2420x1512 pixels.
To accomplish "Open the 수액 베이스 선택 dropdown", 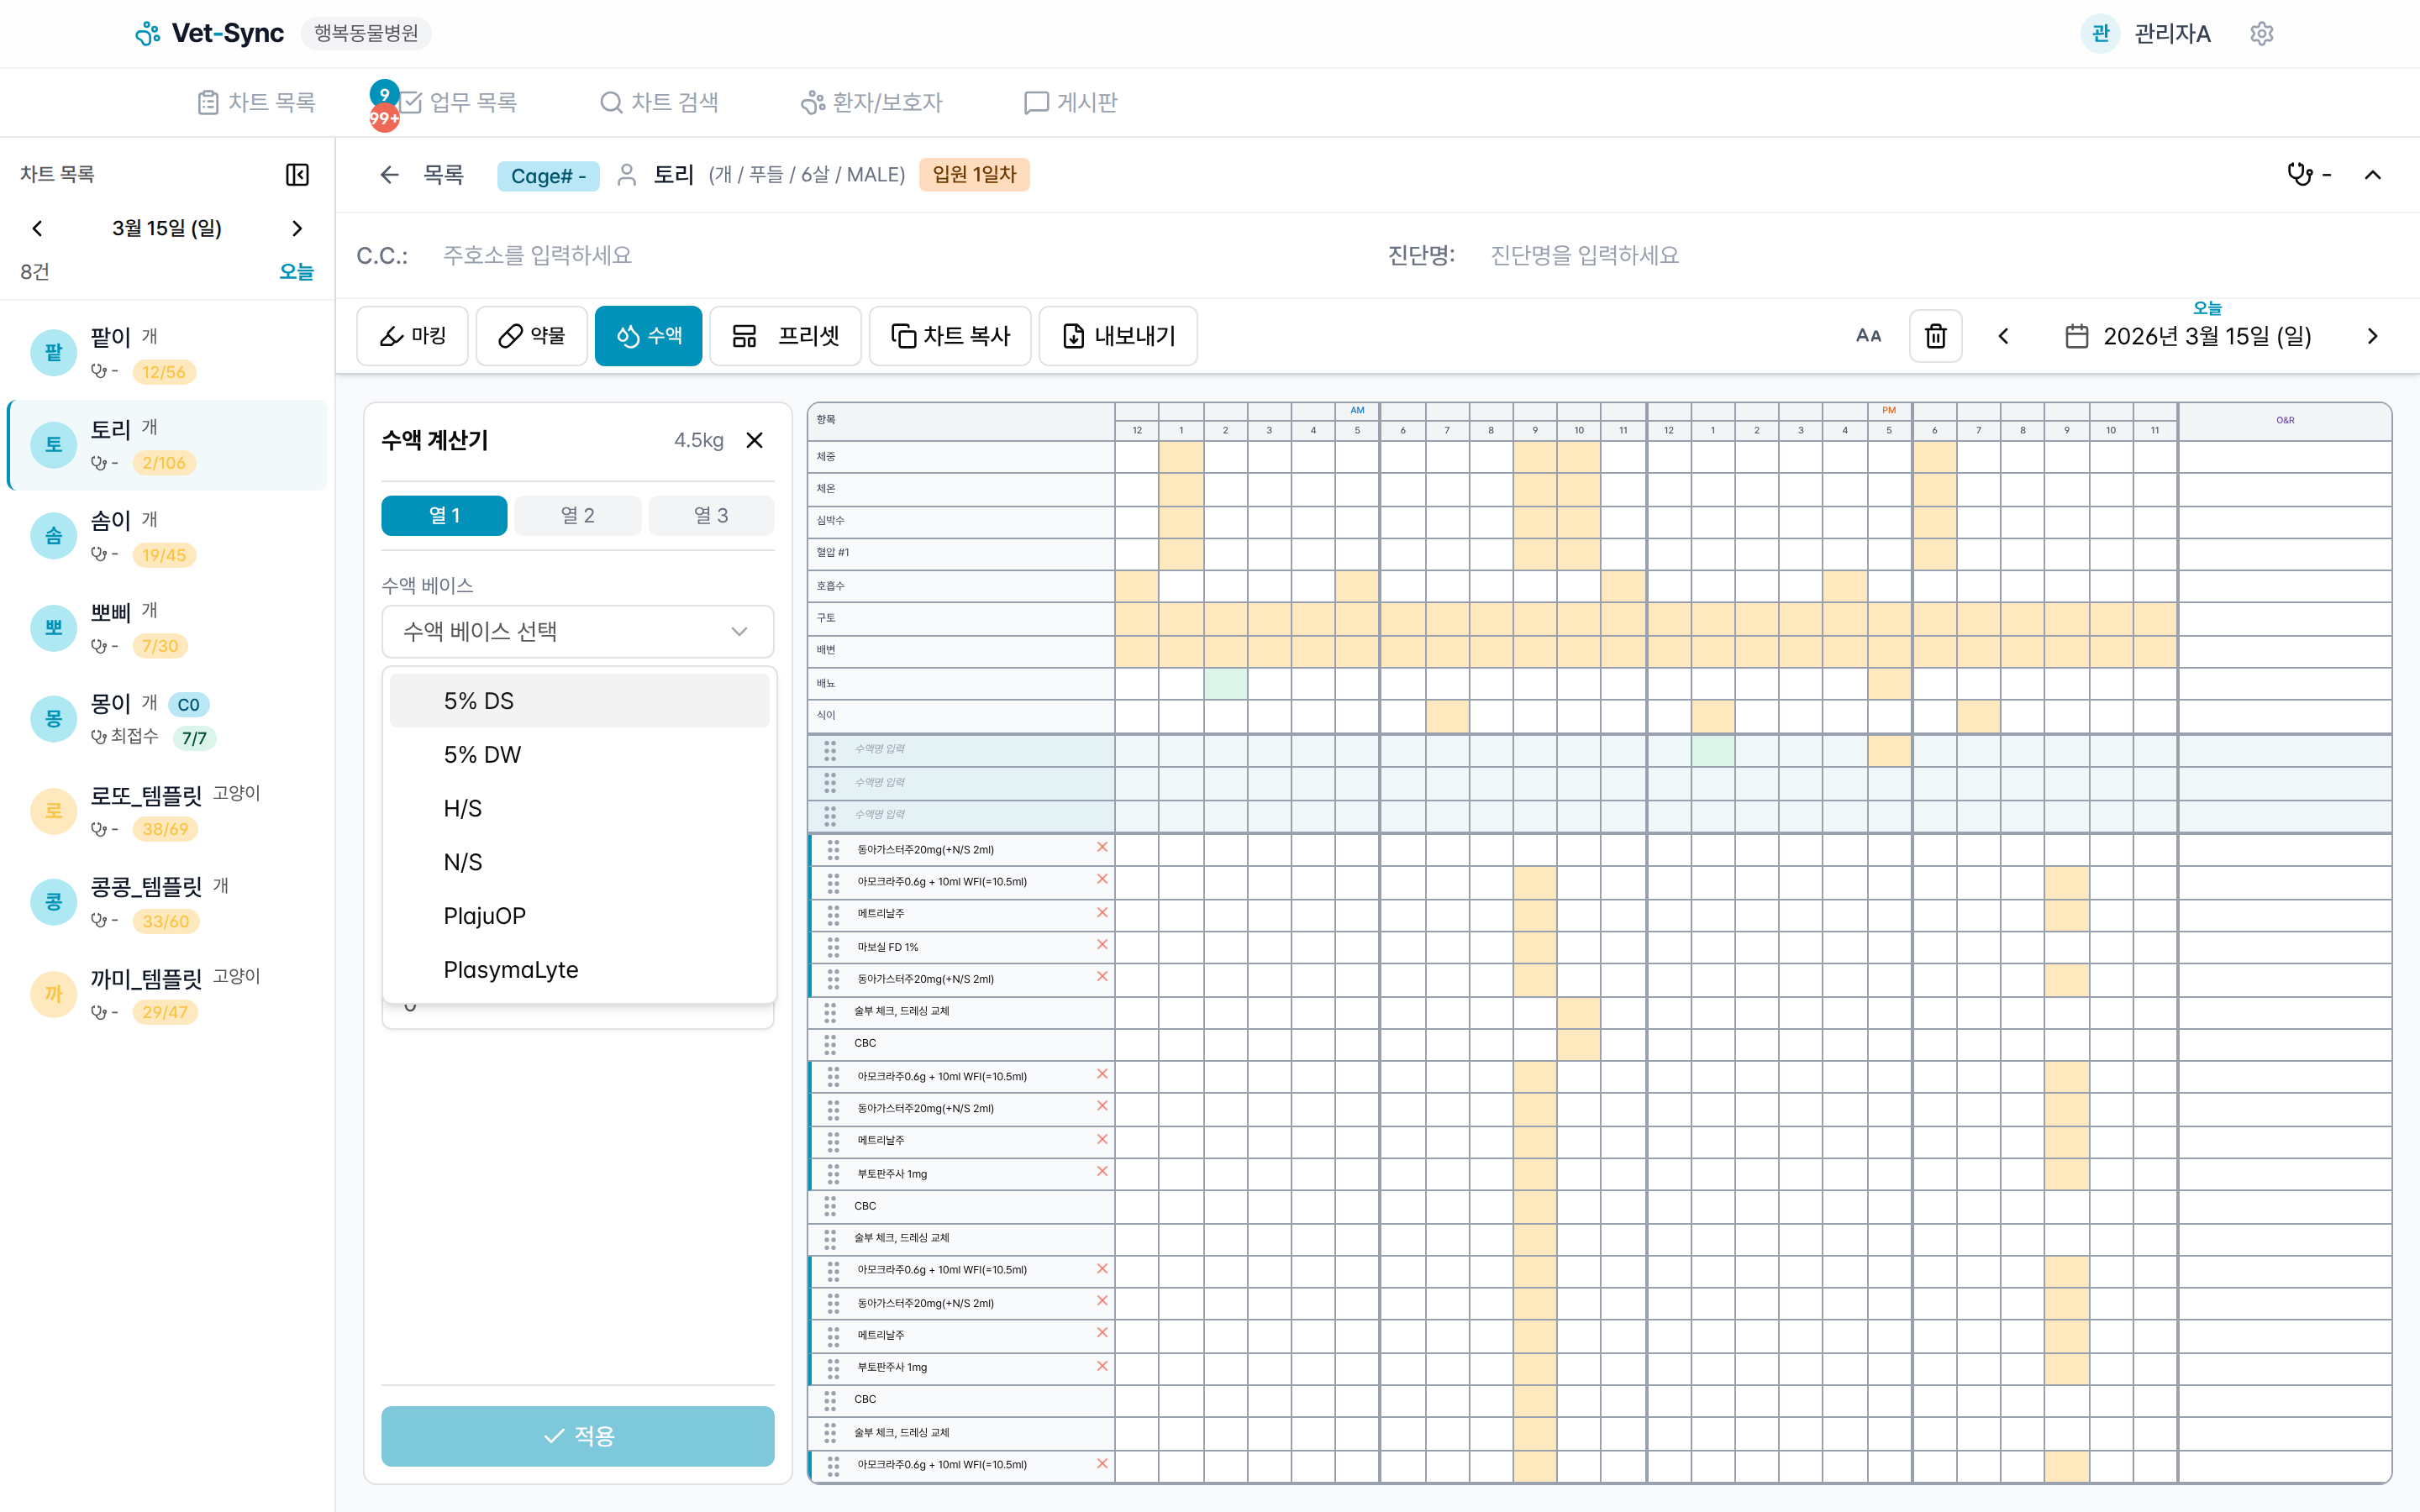I will 577,631.
